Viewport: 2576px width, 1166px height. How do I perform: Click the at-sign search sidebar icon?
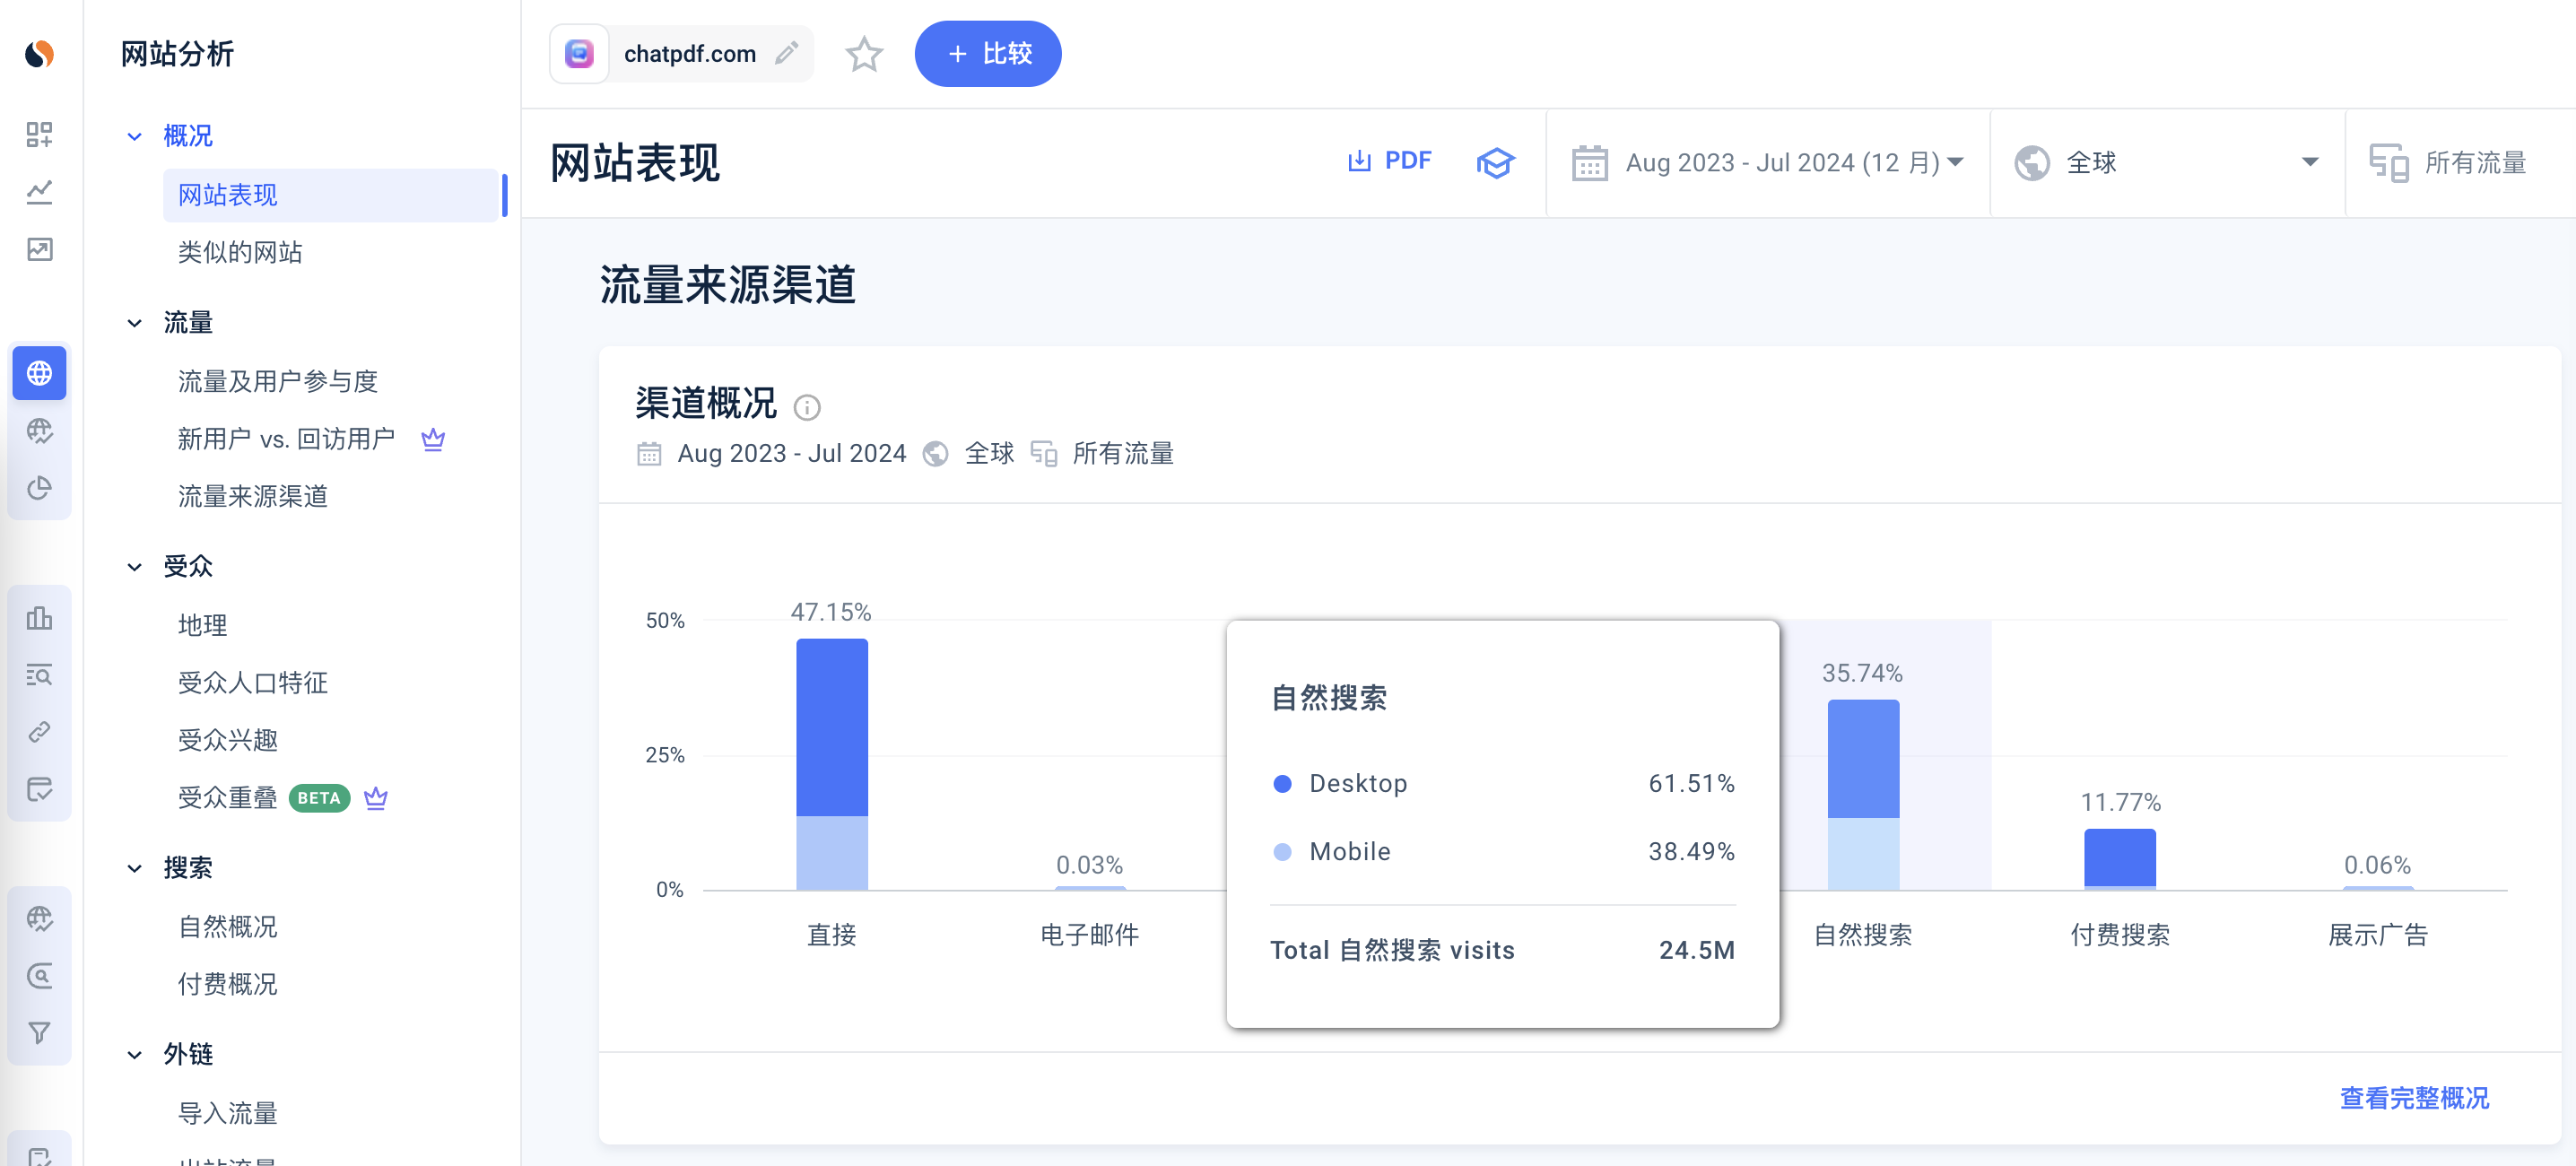(x=39, y=975)
